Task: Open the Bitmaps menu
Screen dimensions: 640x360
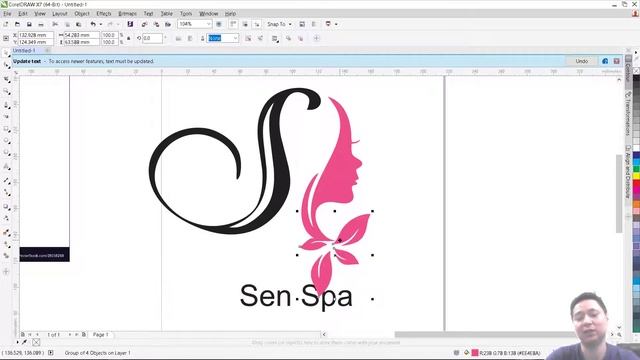Action: 127,14
